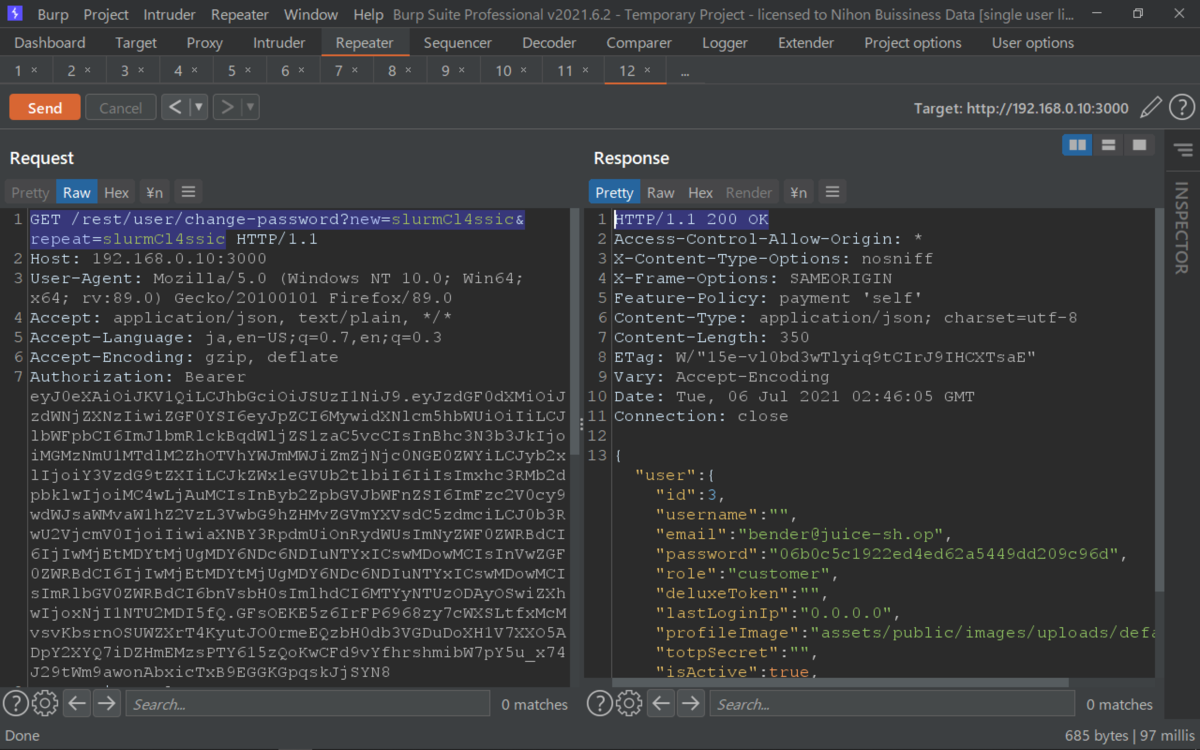Image resolution: width=1200 pixels, height=750 pixels.
Task: Click the response hamburger menu icon
Action: pos(831,192)
